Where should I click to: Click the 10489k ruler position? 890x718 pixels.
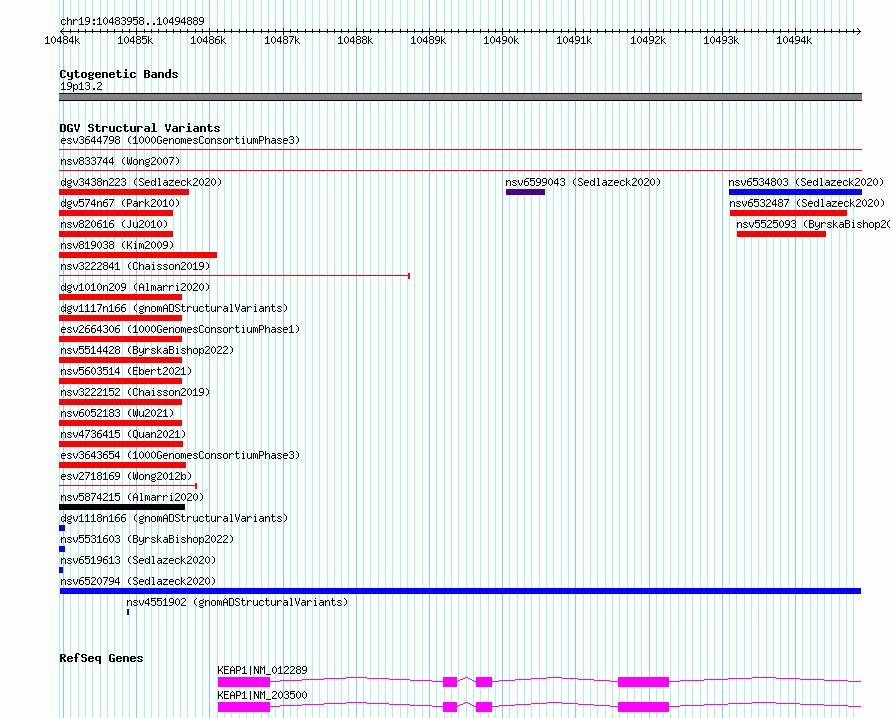tap(428, 40)
